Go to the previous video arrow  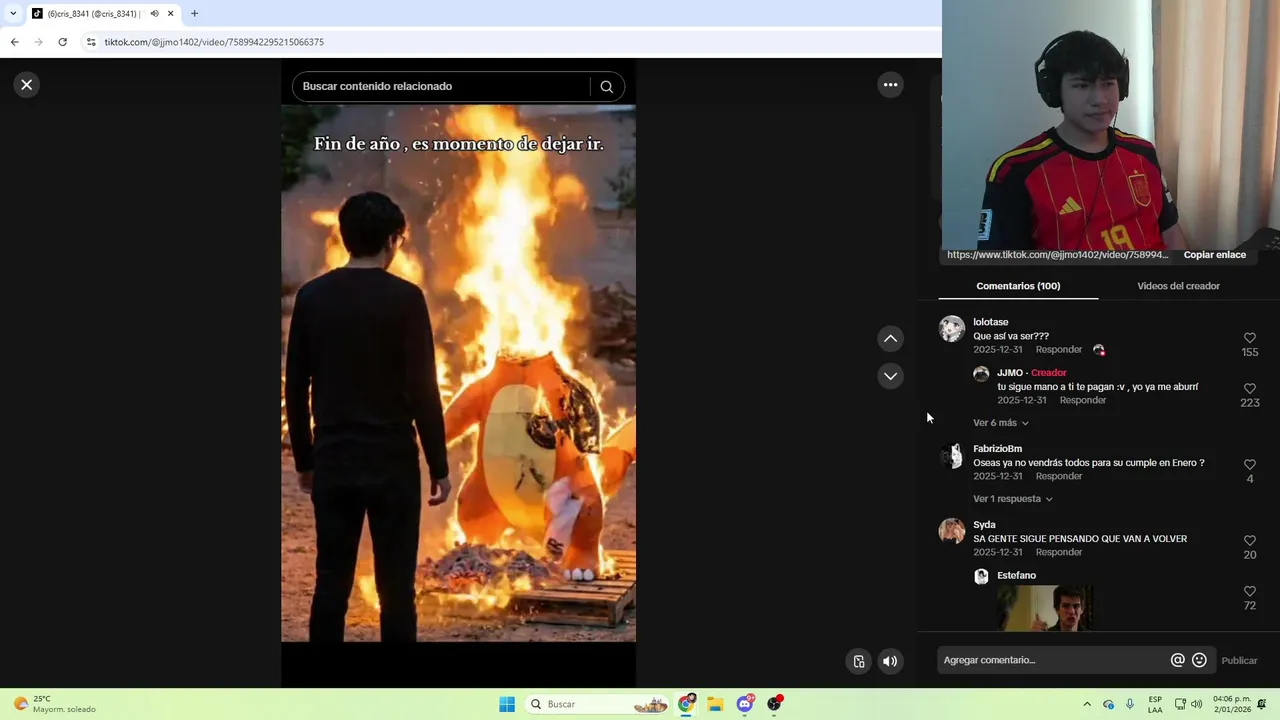(x=890, y=339)
